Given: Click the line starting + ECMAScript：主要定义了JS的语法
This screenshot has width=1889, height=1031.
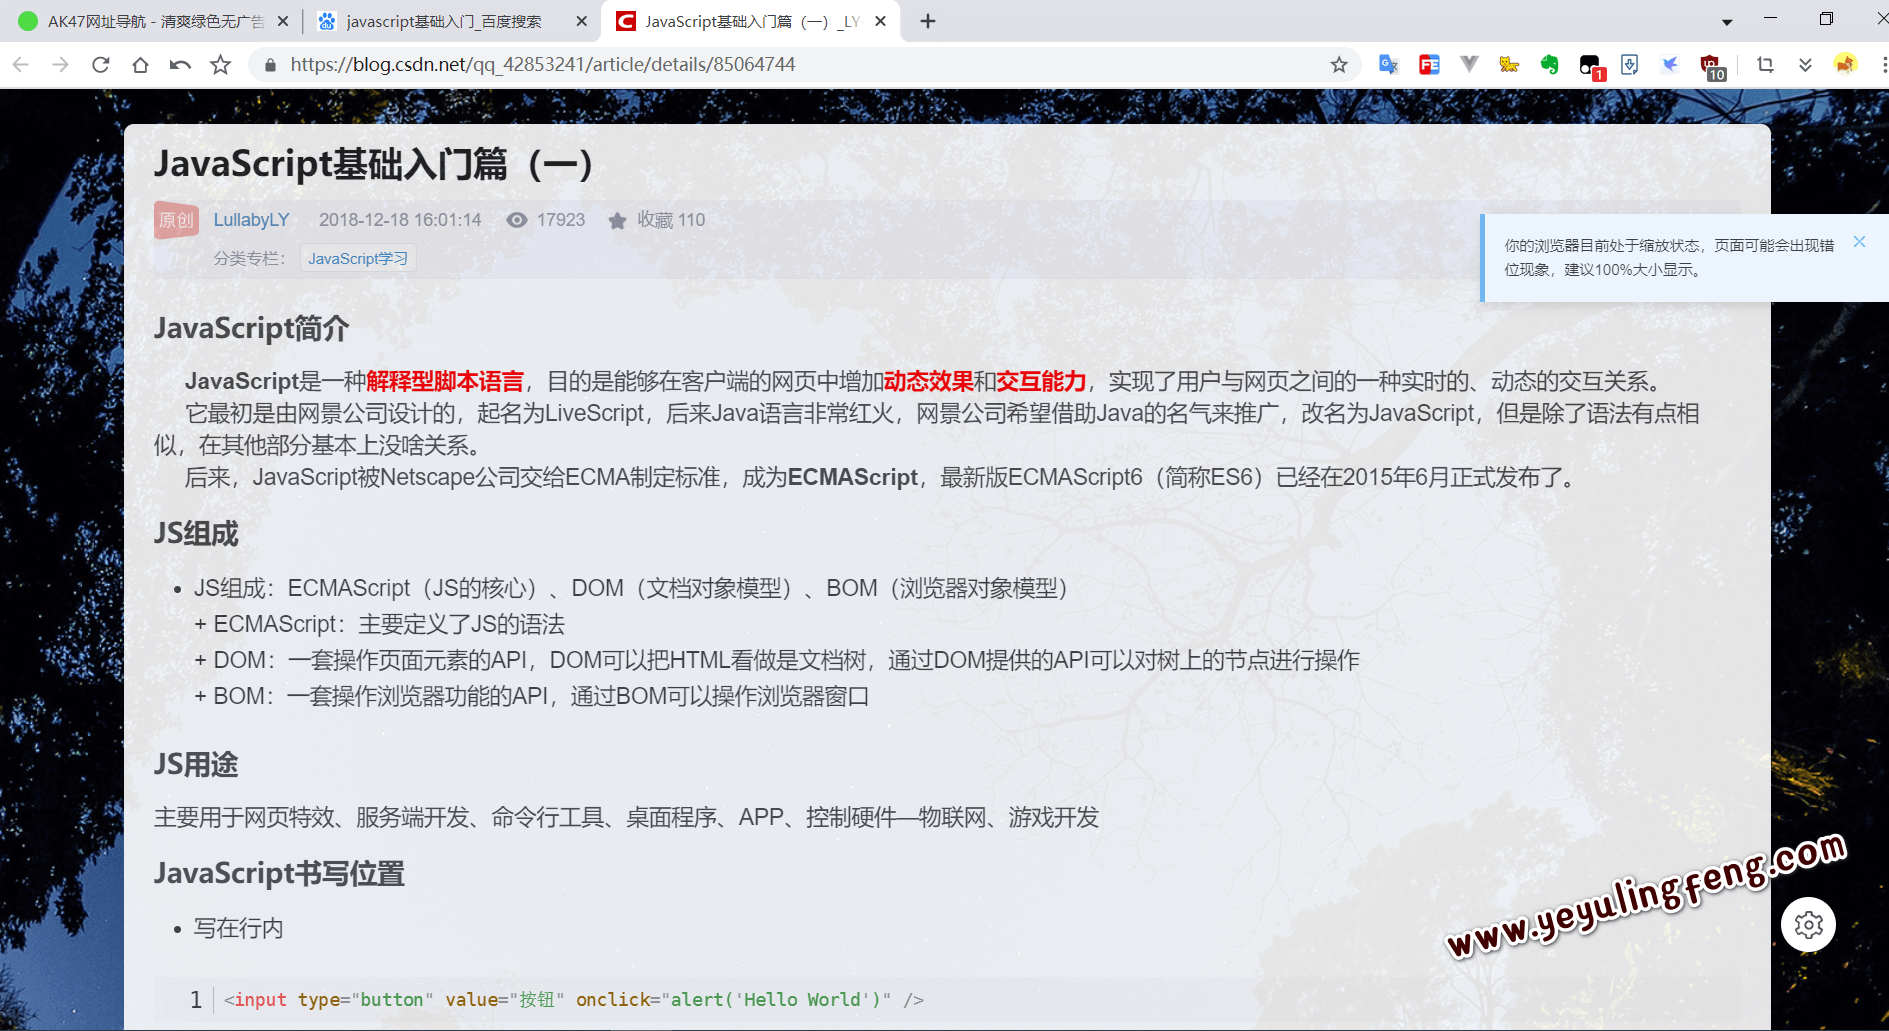Looking at the screenshot, I should click(x=379, y=624).
